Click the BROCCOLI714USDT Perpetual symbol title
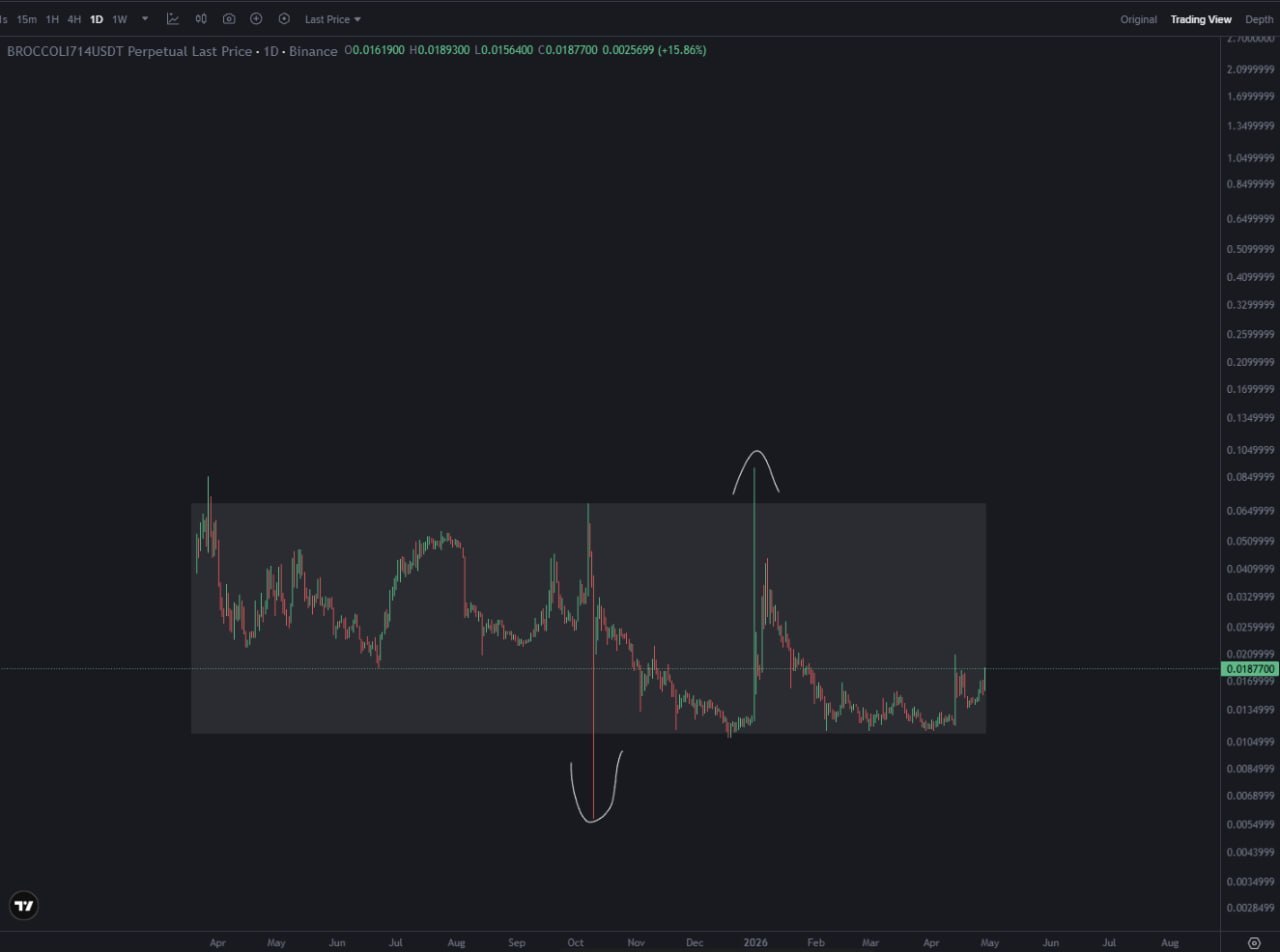The width and height of the screenshot is (1280, 952). (130, 50)
